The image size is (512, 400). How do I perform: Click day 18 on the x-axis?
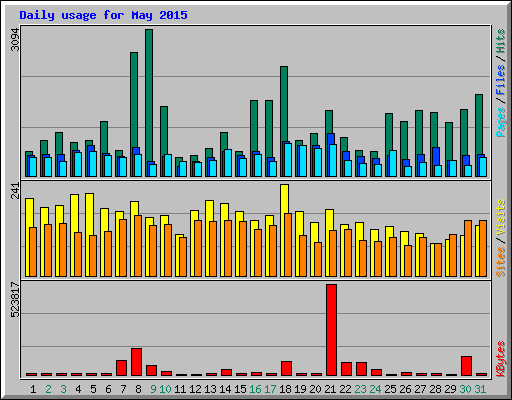pos(285,389)
